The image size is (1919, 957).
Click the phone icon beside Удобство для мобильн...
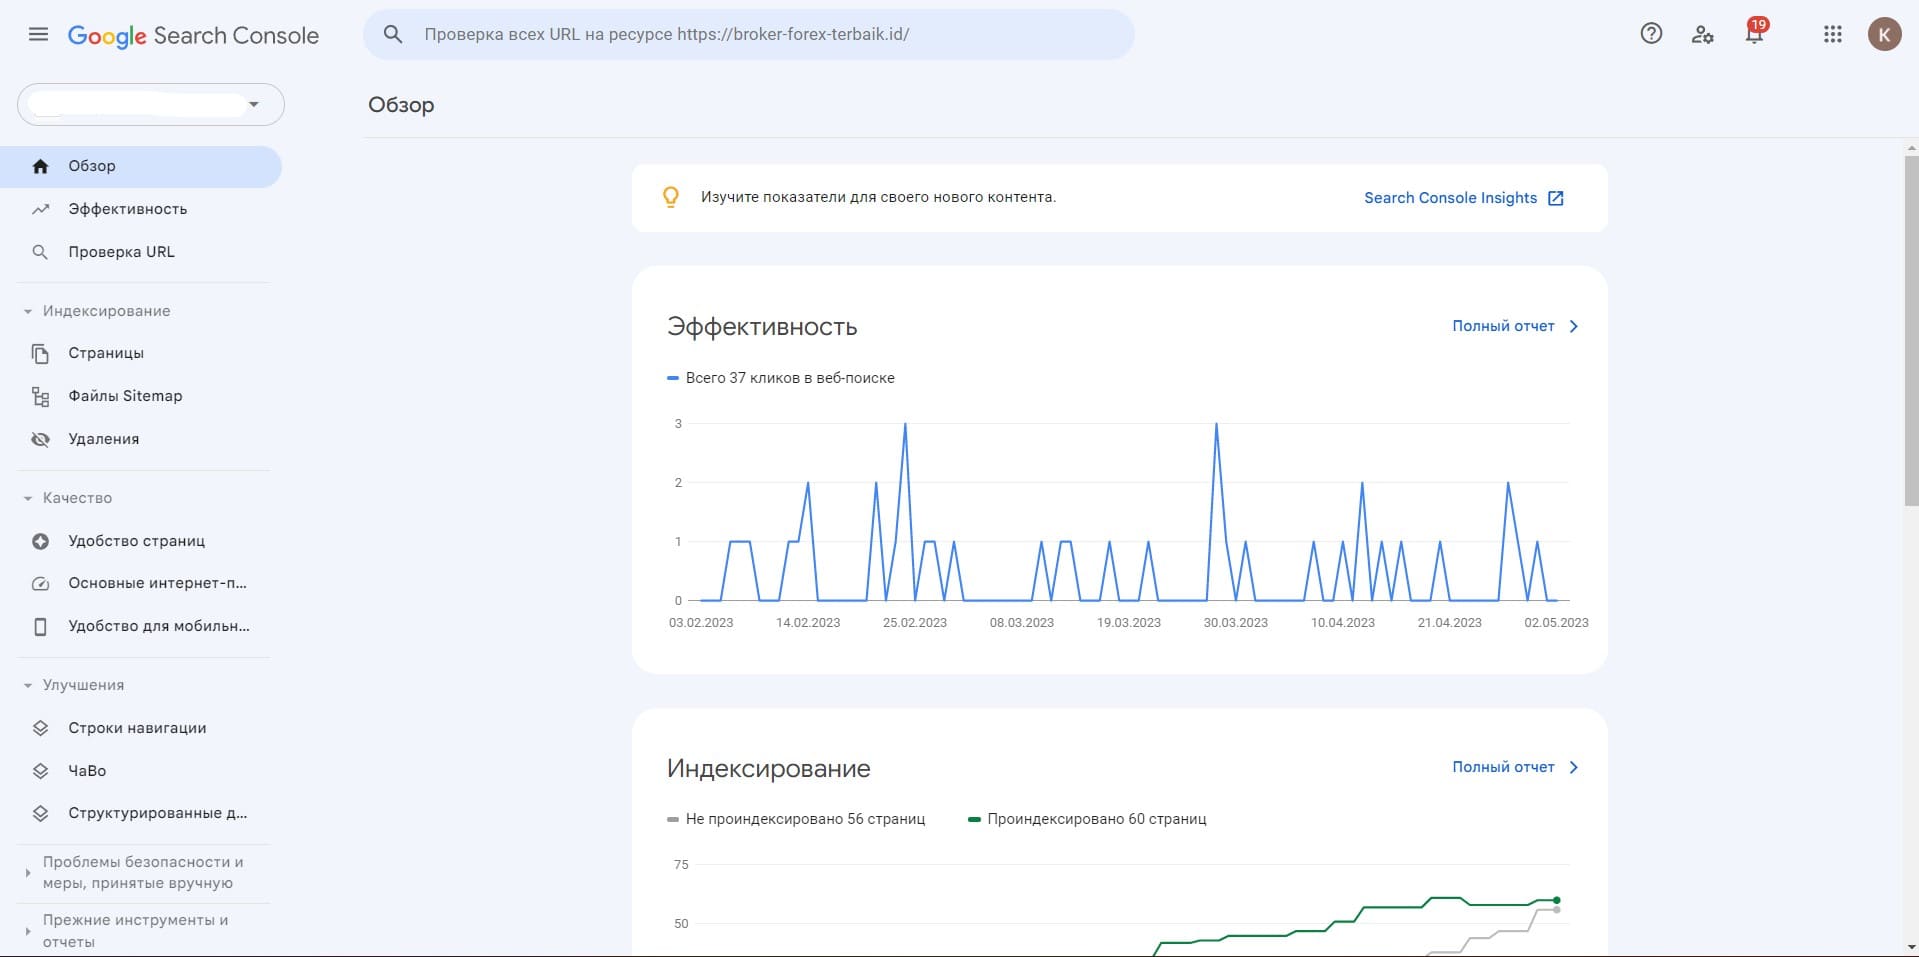pos(40,626)
